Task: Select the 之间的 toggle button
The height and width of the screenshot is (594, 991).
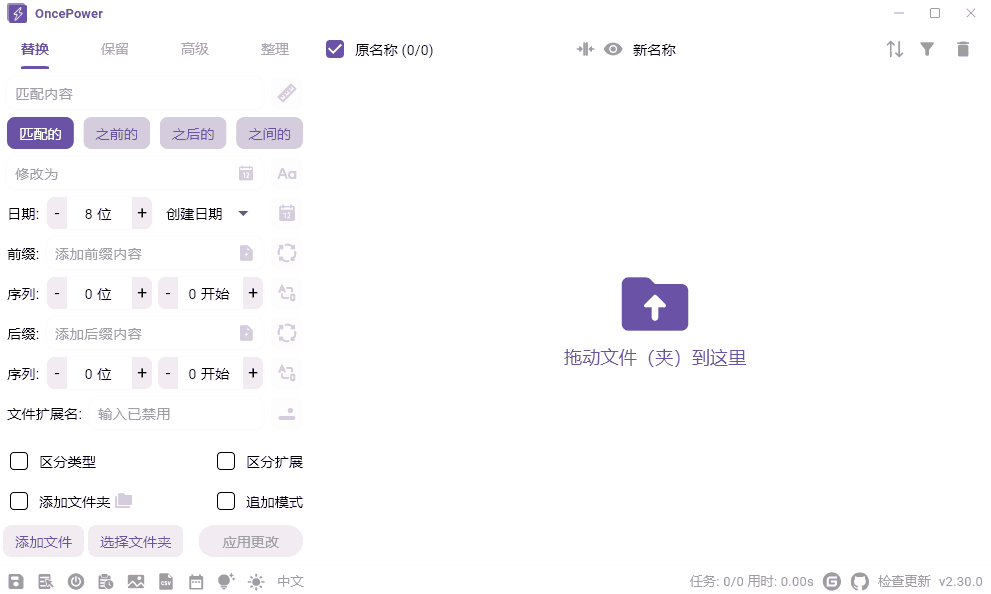Action: click(x=270, y=133)
